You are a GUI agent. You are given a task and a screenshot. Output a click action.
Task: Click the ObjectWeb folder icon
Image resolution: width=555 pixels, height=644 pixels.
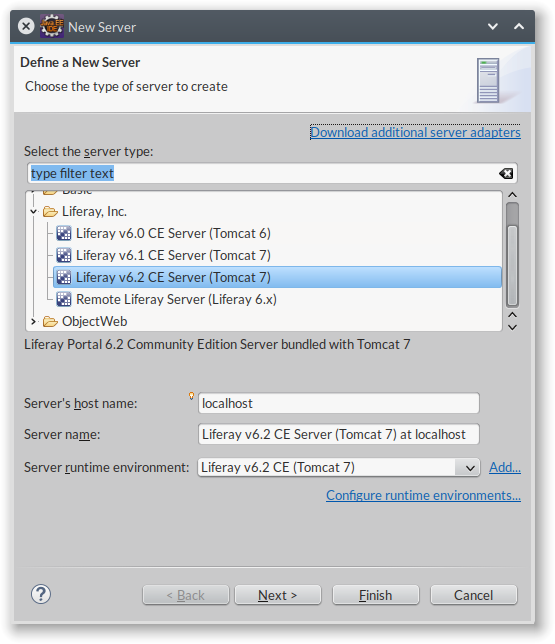pos(50,322)
